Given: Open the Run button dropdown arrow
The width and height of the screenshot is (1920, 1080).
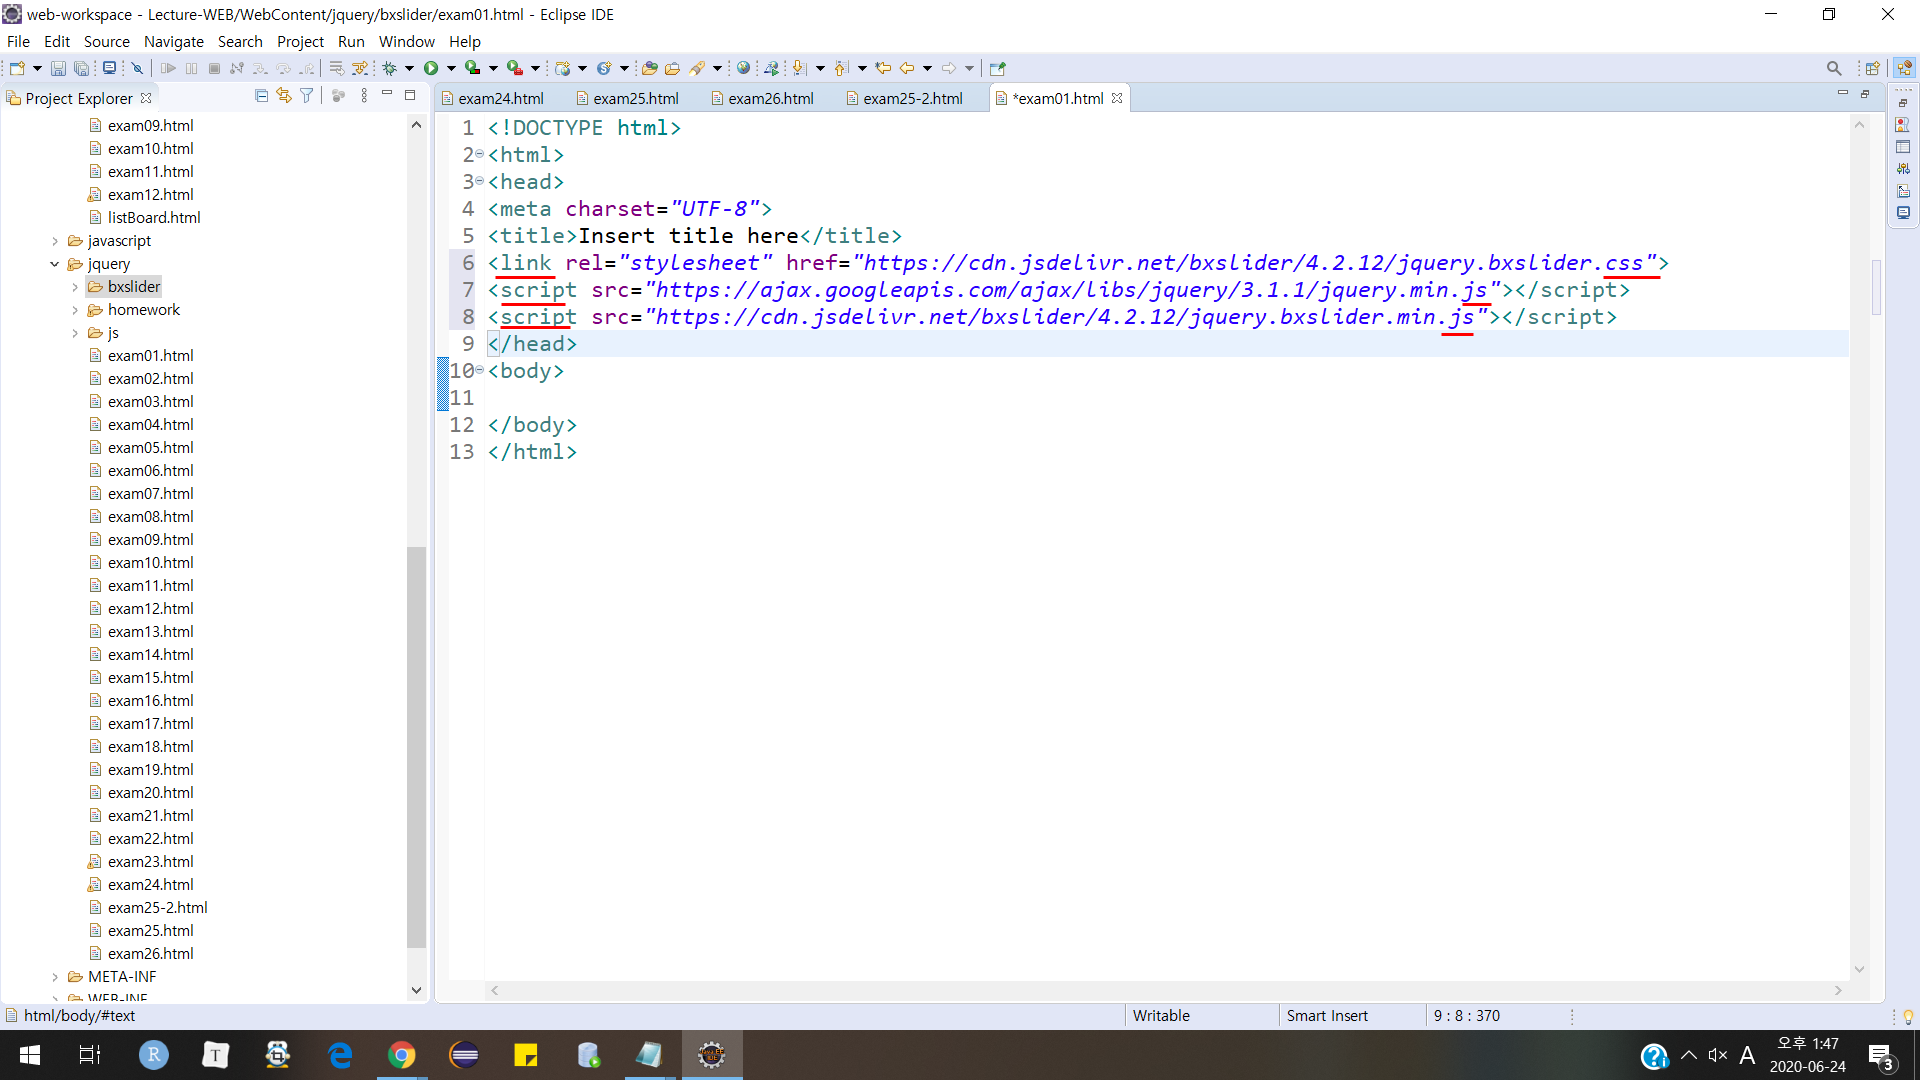Looking at the screenshot, I should (x=451, y=68).
